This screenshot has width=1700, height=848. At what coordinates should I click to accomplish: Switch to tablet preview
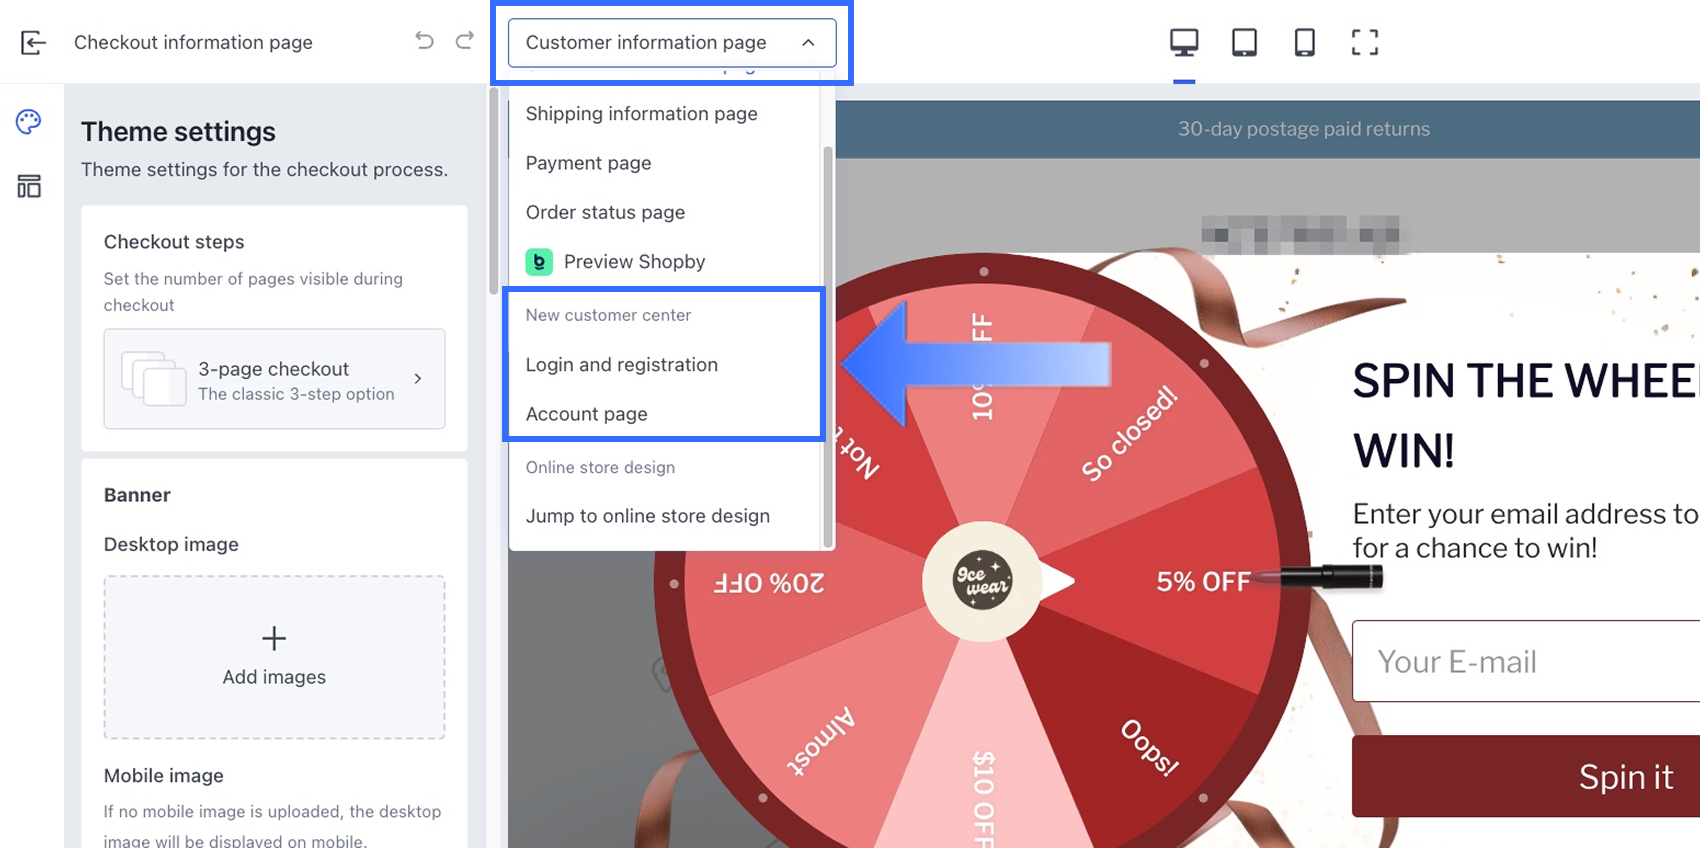click(x=1244, y=42)
